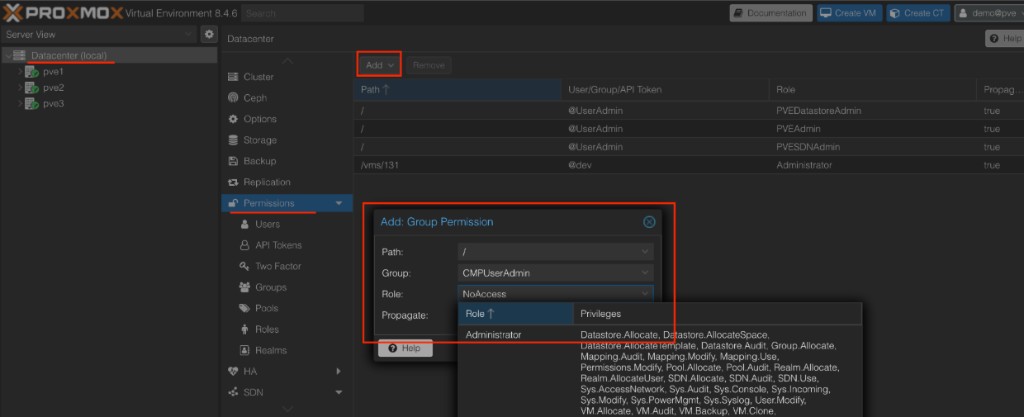
Task: Select Datacenter (local) tree item
Action: [109, 56]
